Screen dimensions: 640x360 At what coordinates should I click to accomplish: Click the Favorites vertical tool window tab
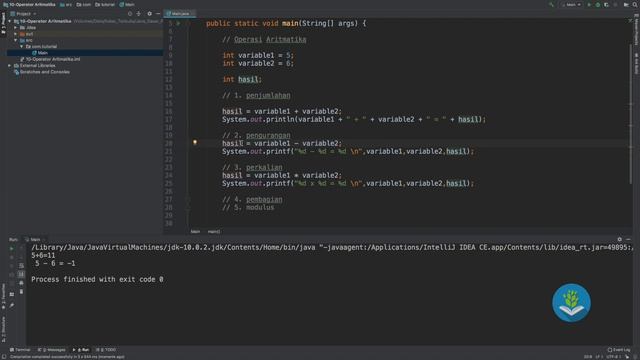point(3,296)
